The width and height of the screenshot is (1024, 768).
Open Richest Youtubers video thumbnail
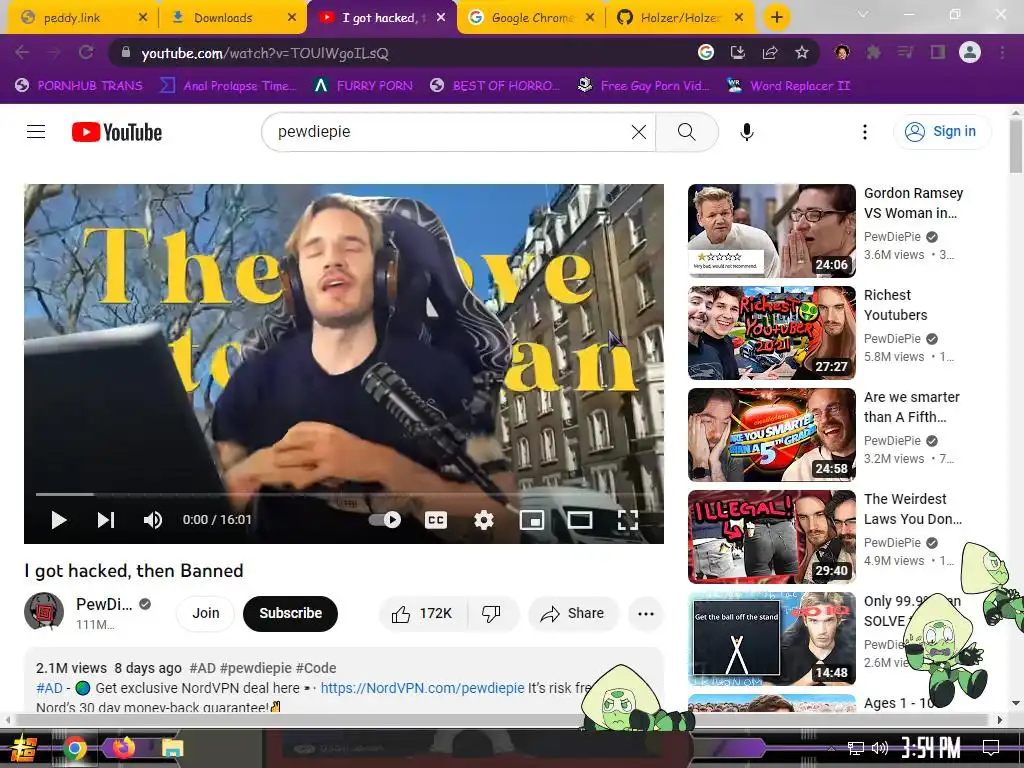click(x=771, y=332)
